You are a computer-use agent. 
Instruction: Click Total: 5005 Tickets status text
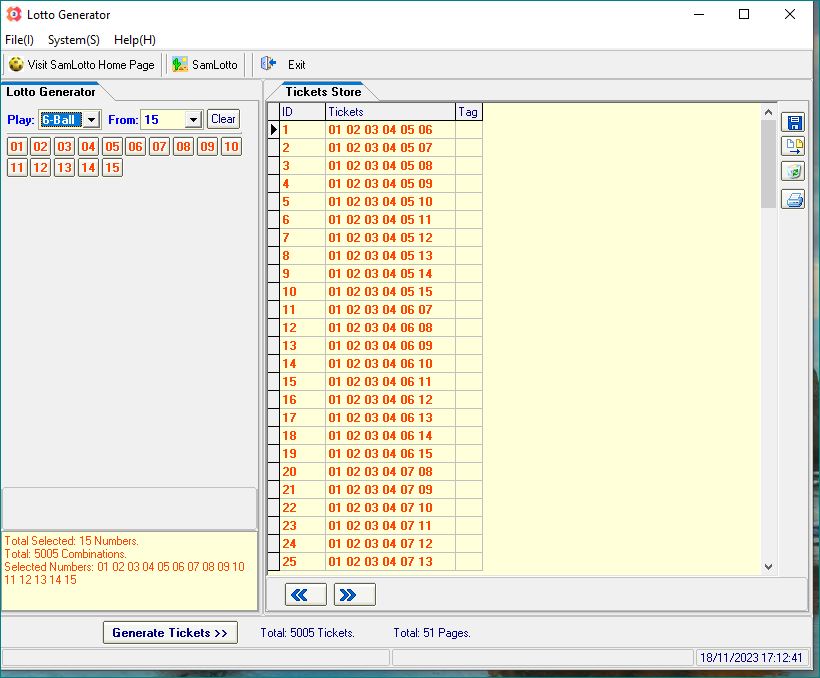[308, 633]
